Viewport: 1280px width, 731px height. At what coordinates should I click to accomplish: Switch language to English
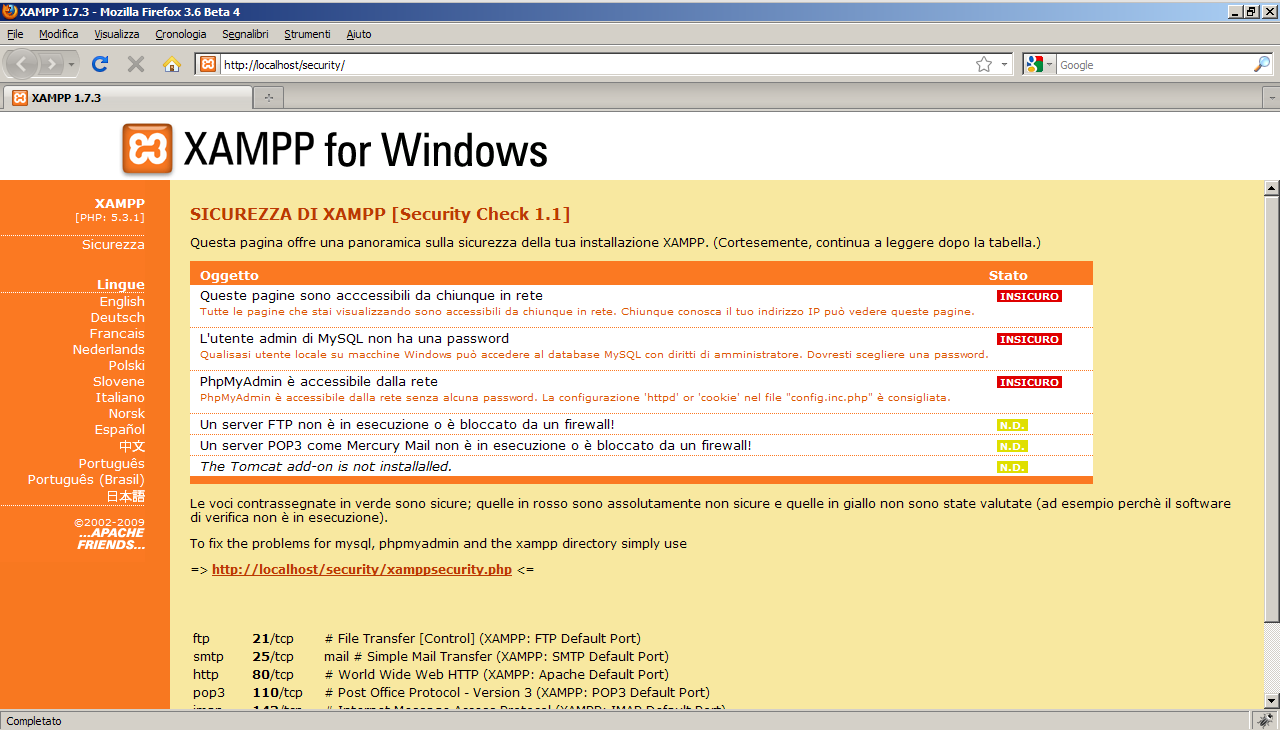[x=122, y=301]
